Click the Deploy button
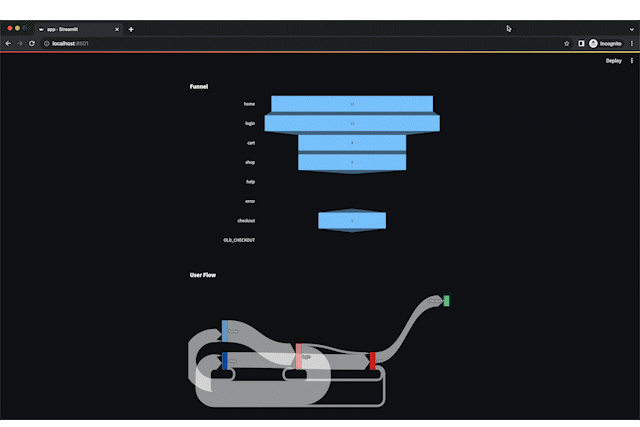The image size is (640, 427). click(613, 61)
